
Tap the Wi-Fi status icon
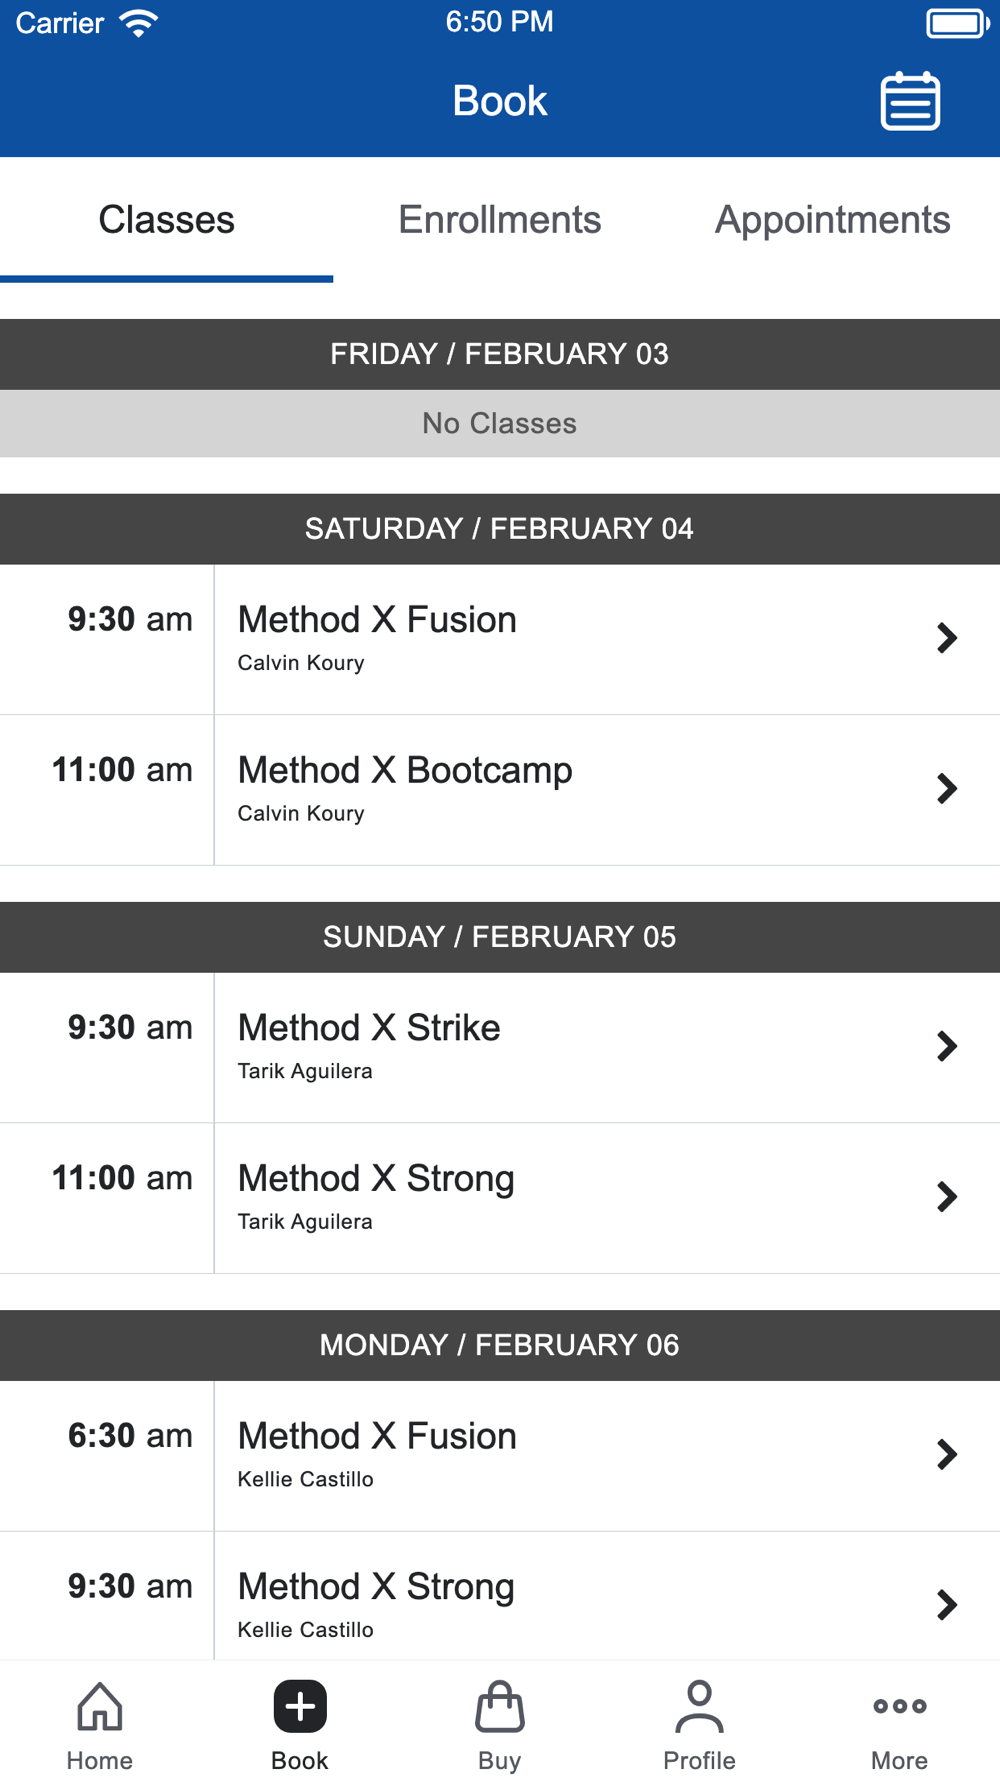click(138, 22)
